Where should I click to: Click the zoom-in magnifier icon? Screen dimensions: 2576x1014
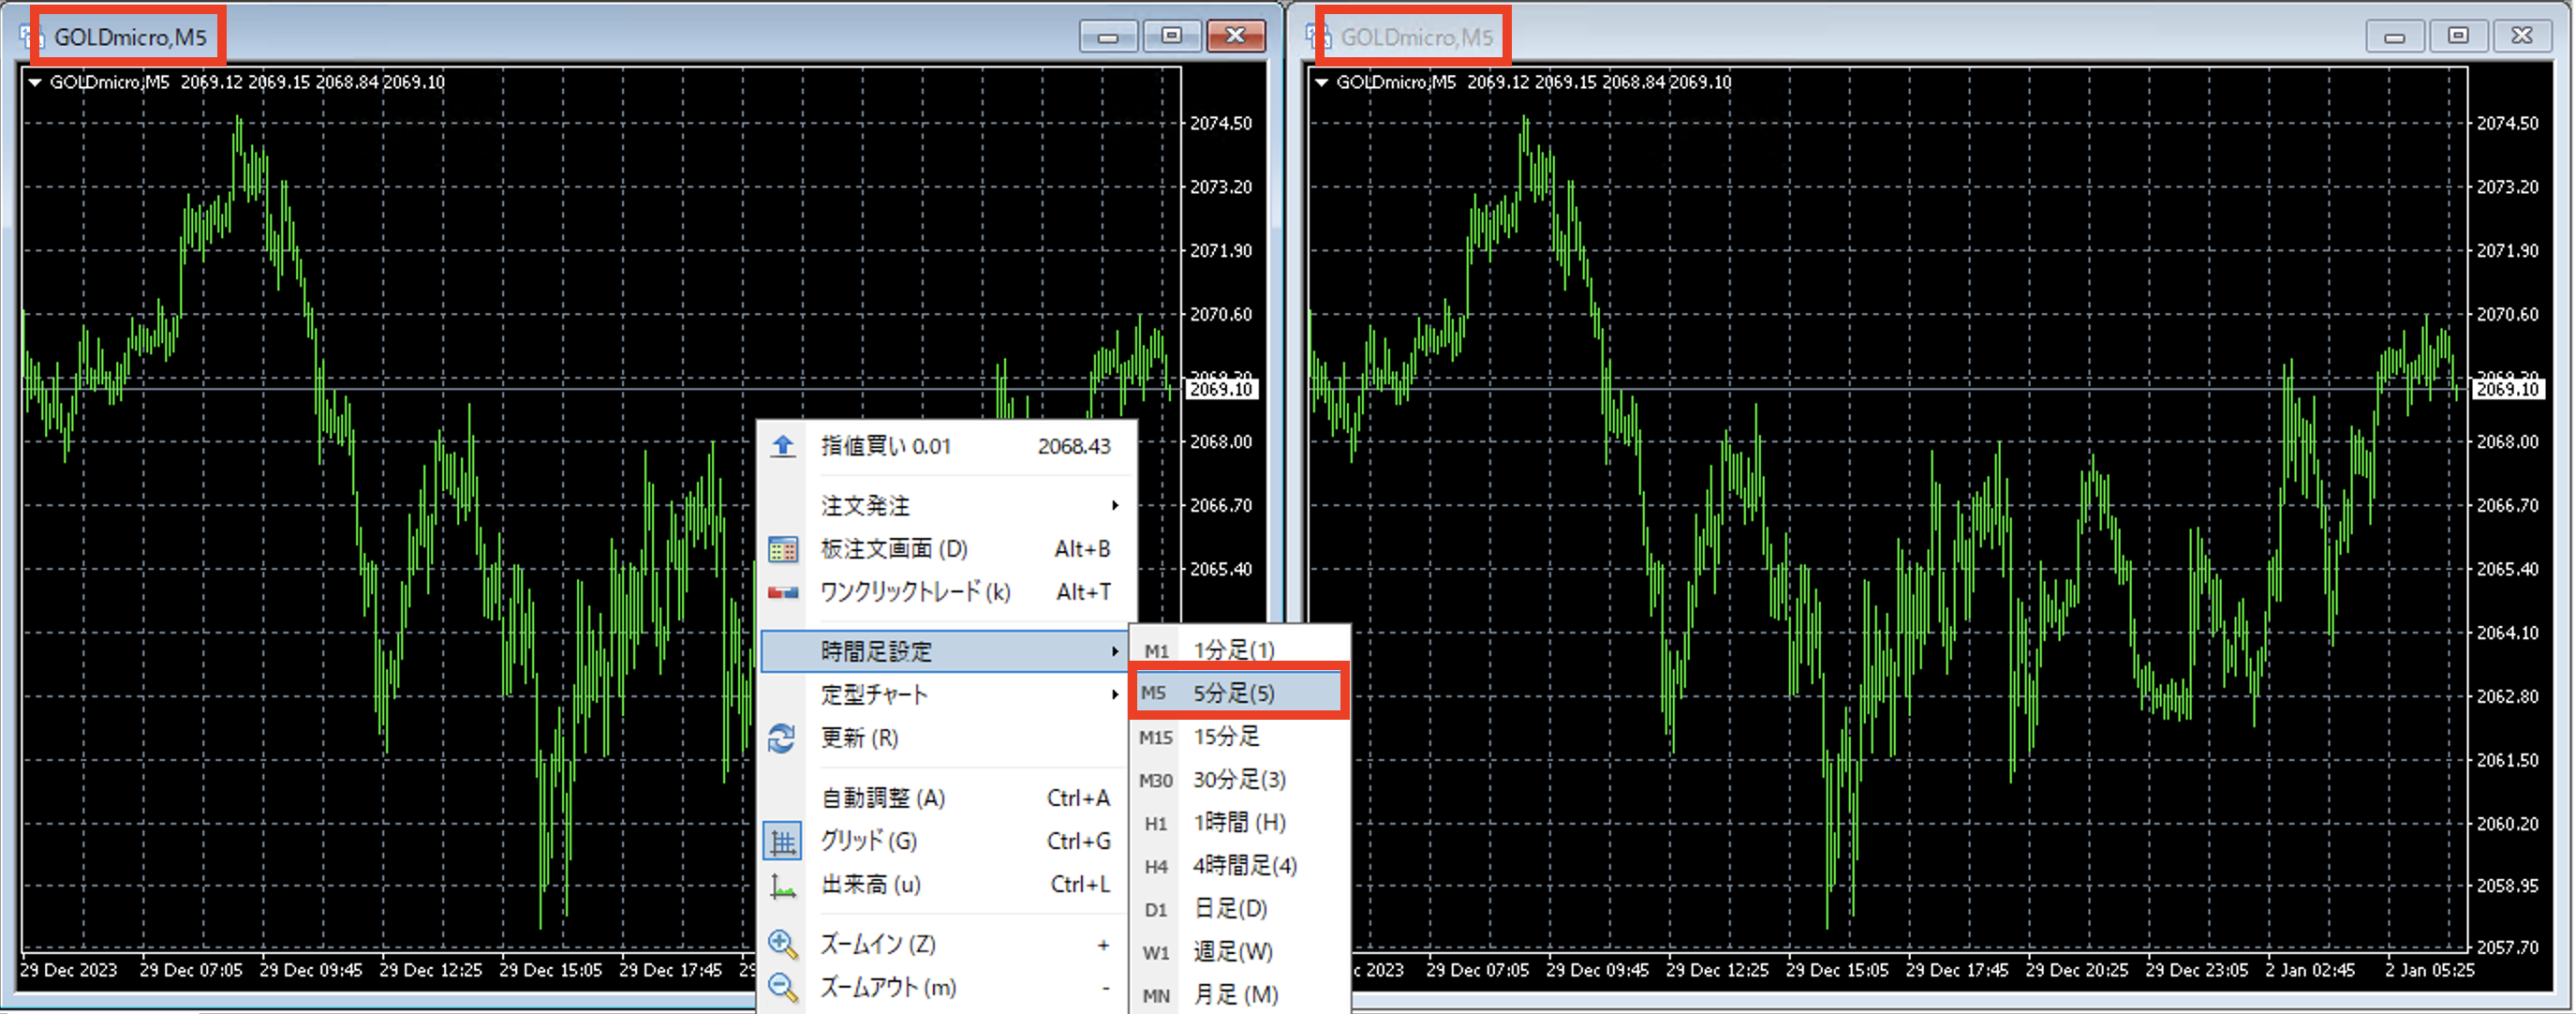pos(782,944)
